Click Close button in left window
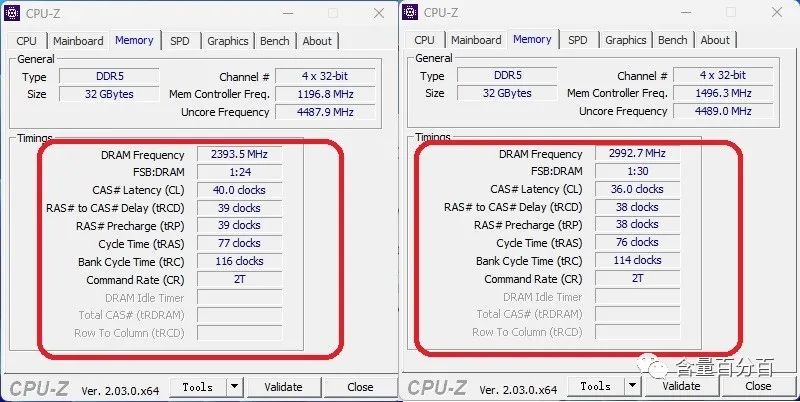Image resolution: width=800 pixels, height=402 pixels. point(360,387)
